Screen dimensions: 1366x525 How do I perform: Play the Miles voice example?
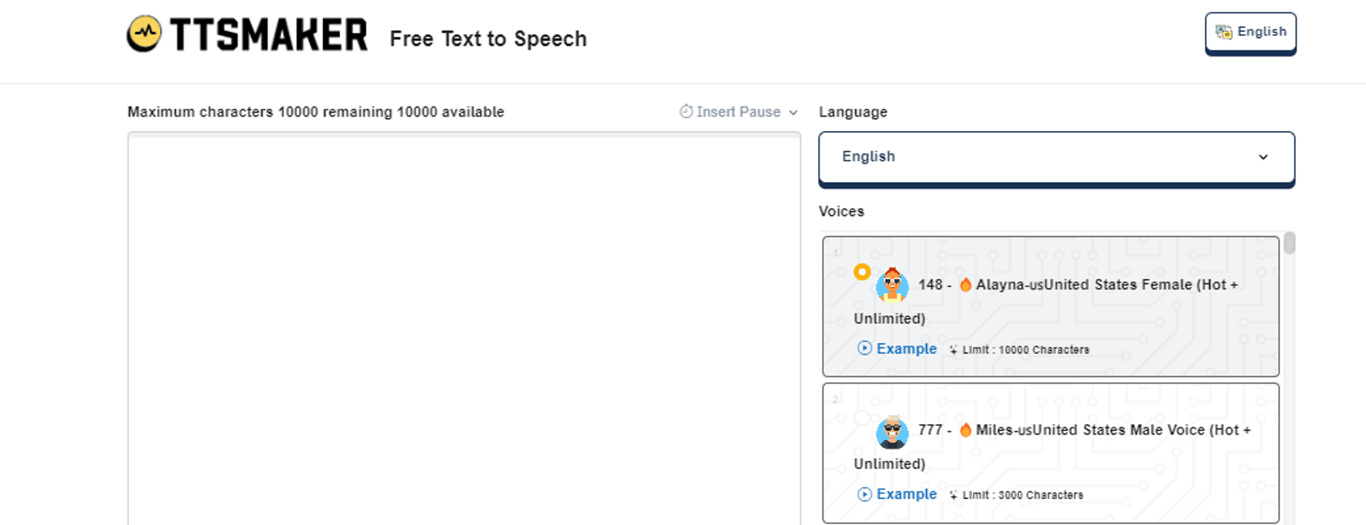click(865, 494)
